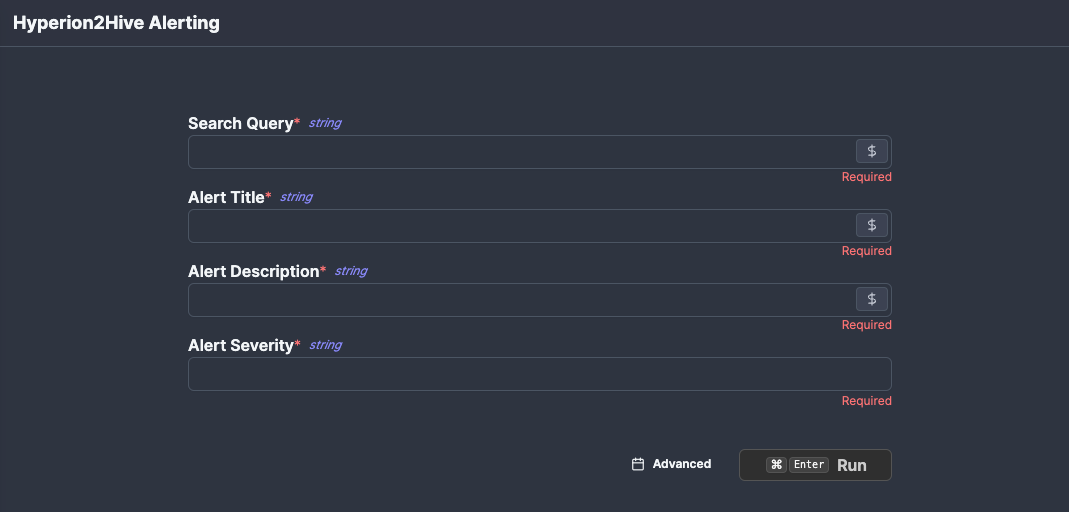Click the dollar icon in Alert Description field
The image size is (1069, 512).
pyautogui.click(x=871, y=299)
